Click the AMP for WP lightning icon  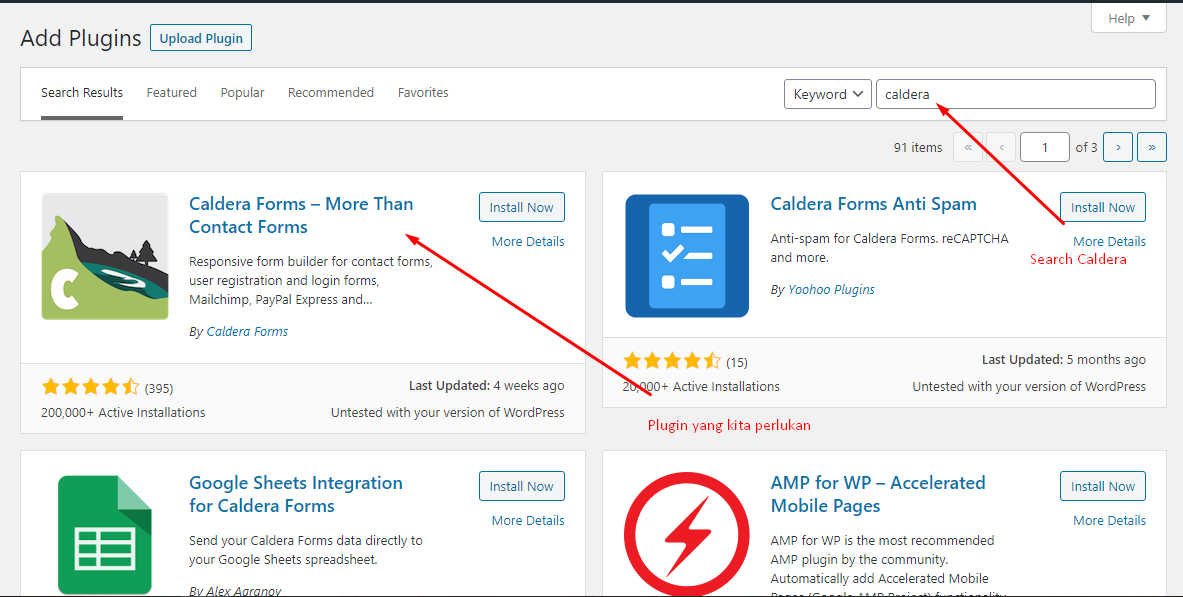pyautogui.click(x=687, y=534)
